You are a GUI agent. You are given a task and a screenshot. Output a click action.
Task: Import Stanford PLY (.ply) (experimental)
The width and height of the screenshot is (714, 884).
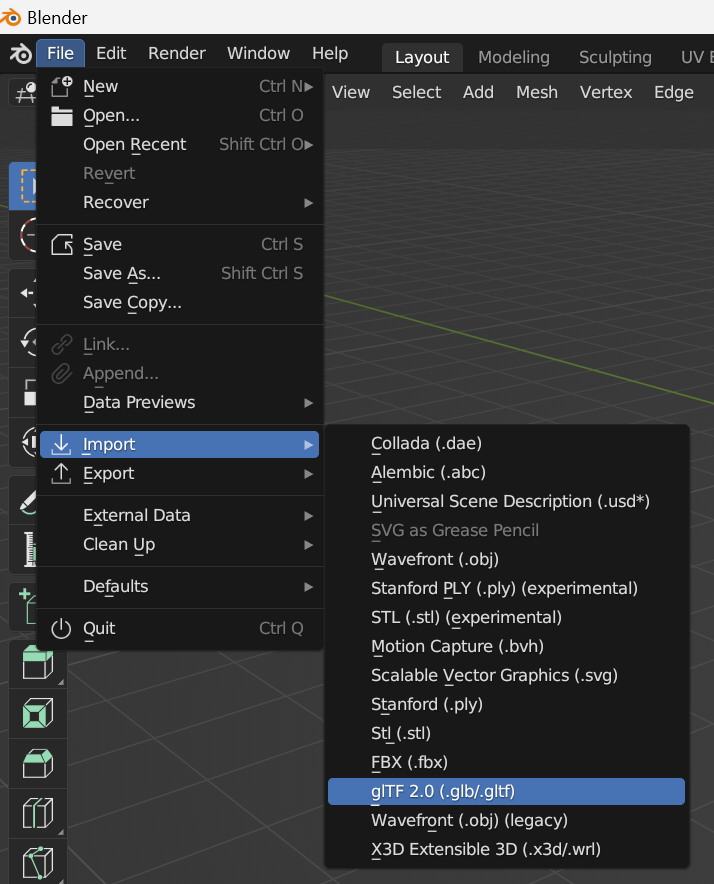506,589
